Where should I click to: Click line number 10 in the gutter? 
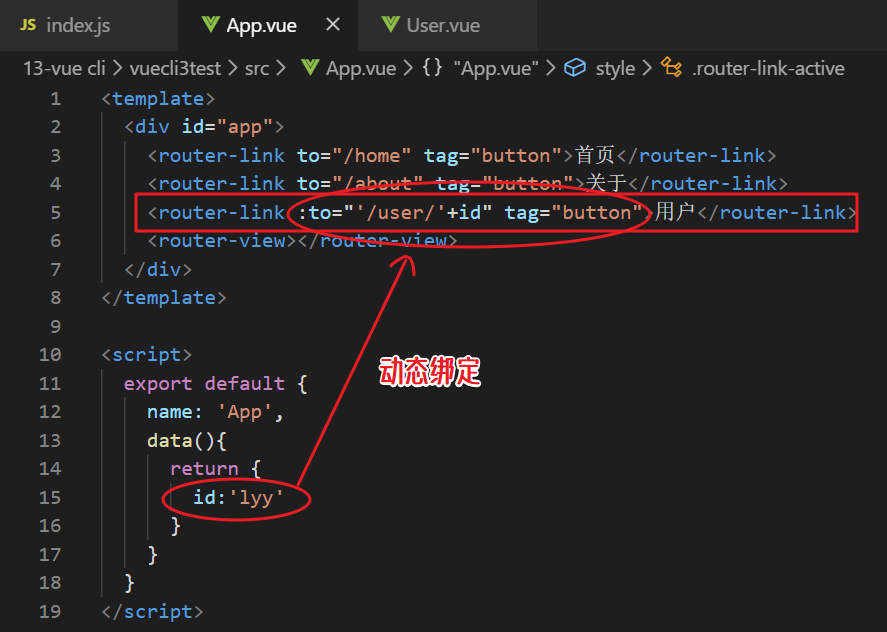50,355
